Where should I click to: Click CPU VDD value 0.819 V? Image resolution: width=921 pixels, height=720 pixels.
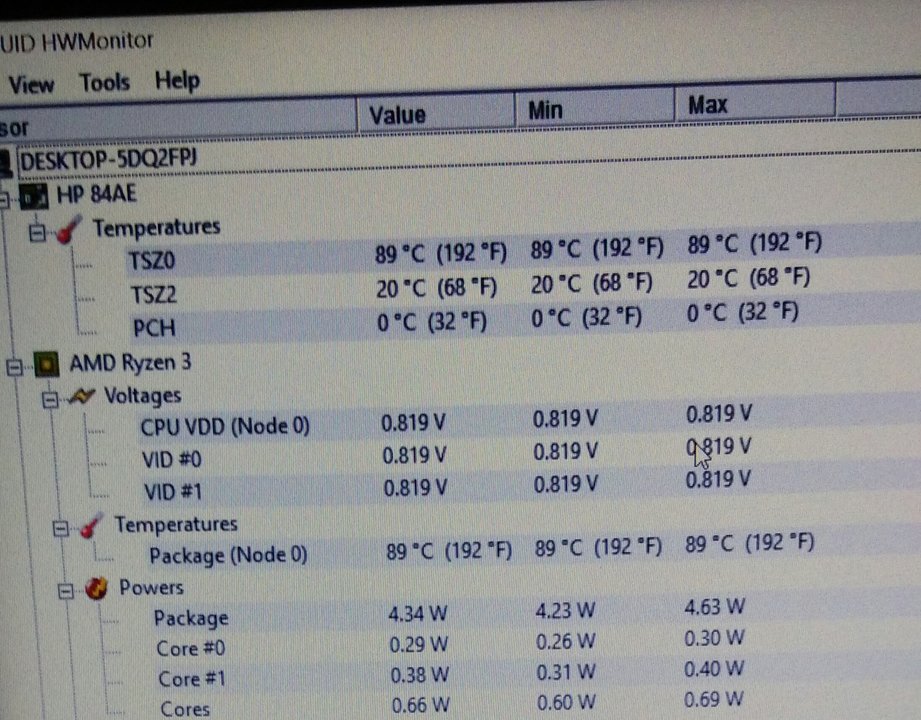tap(413, 423)
